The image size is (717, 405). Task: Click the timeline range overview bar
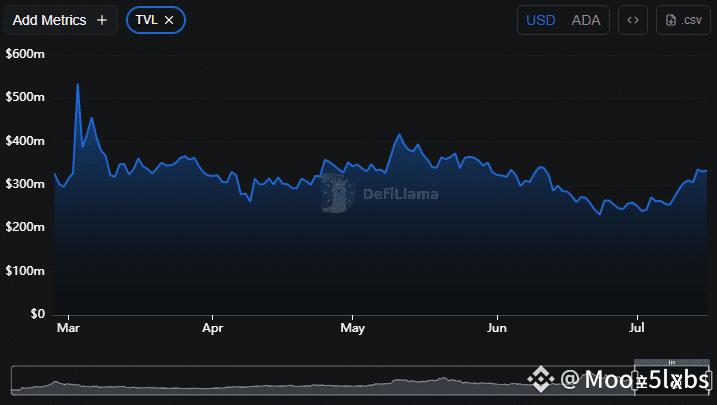[360, 380]
